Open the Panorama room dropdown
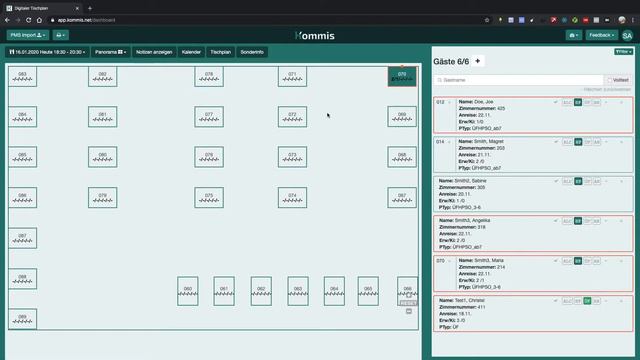The width and height of the screenshot is (640, 360). (110, 52)
